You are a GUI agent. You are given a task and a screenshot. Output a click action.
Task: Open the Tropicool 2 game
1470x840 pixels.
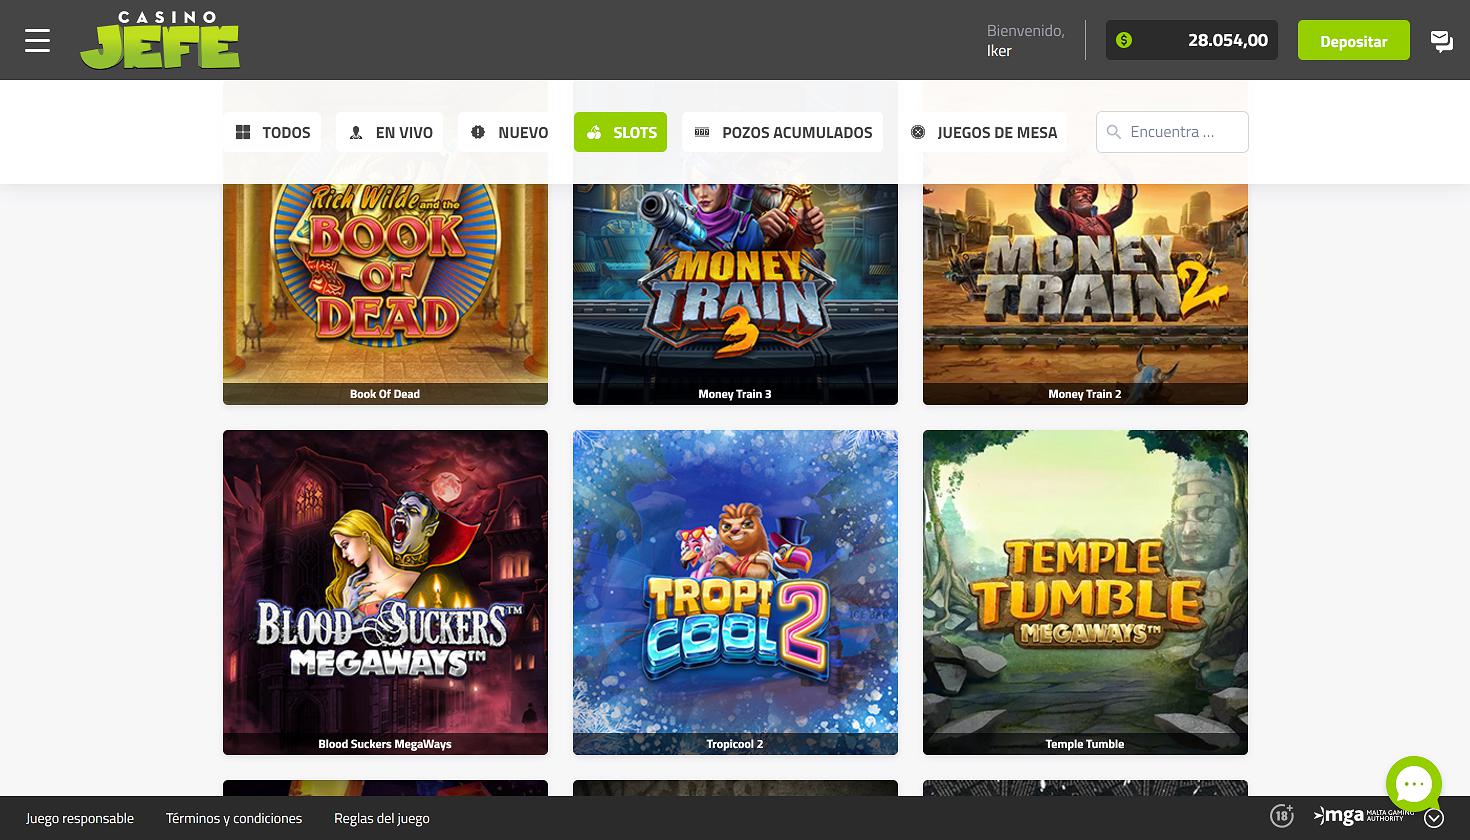(x=735, y=592)
